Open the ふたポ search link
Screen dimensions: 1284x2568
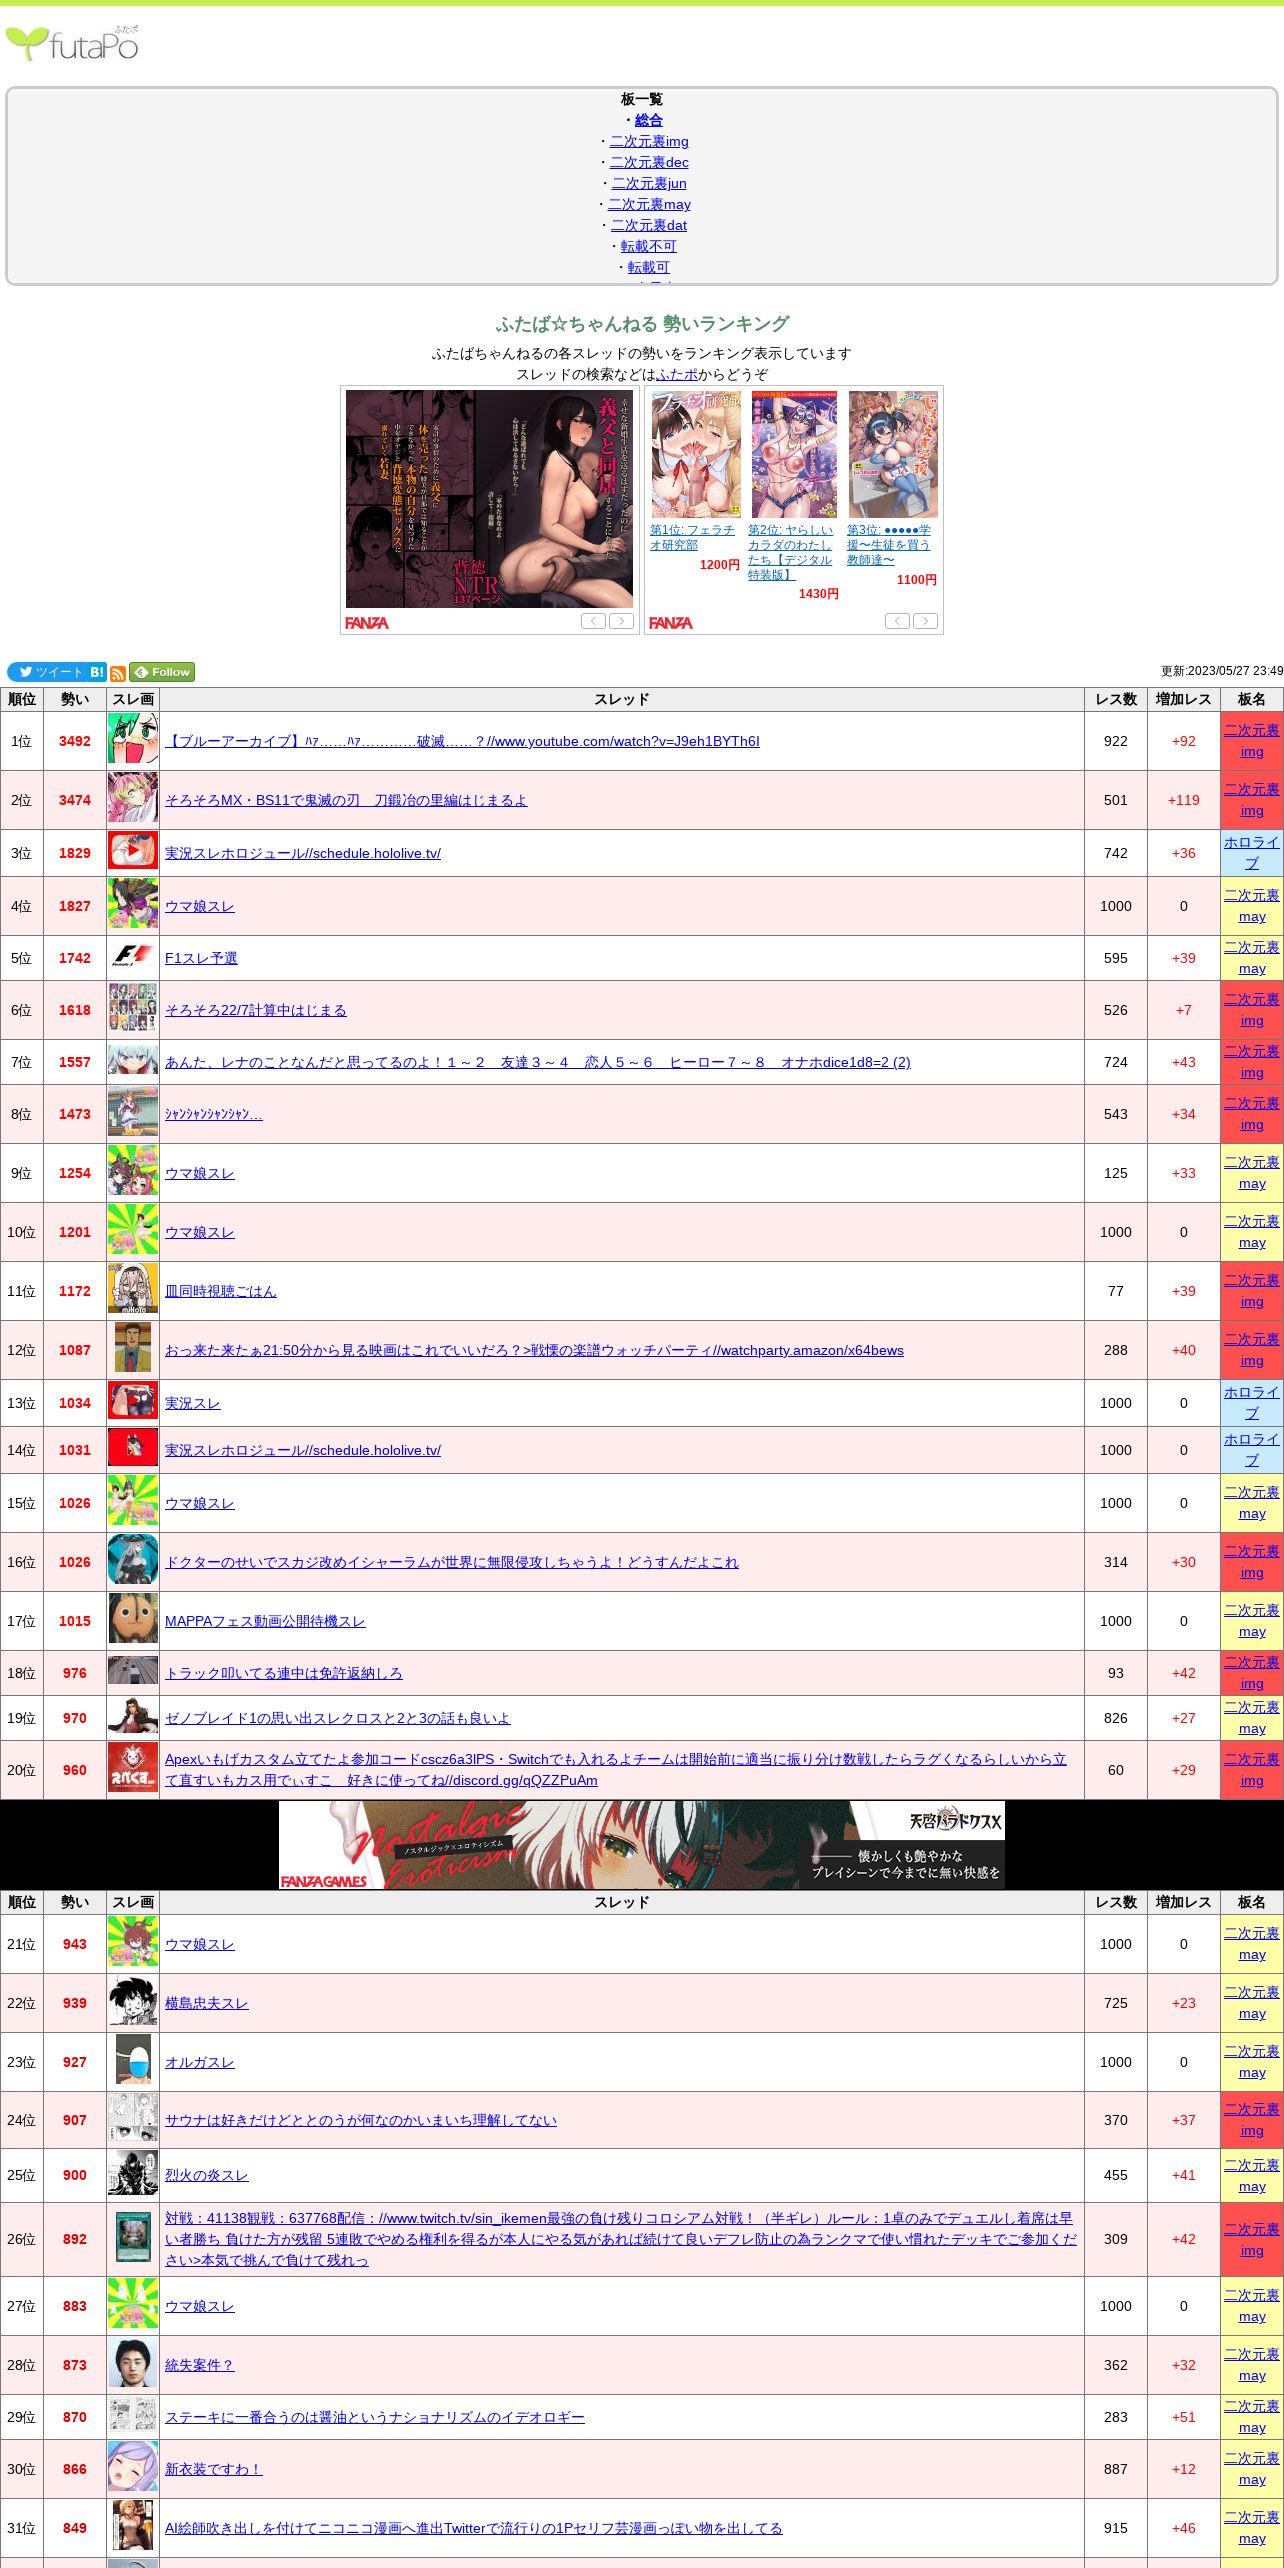pos(677,374)
